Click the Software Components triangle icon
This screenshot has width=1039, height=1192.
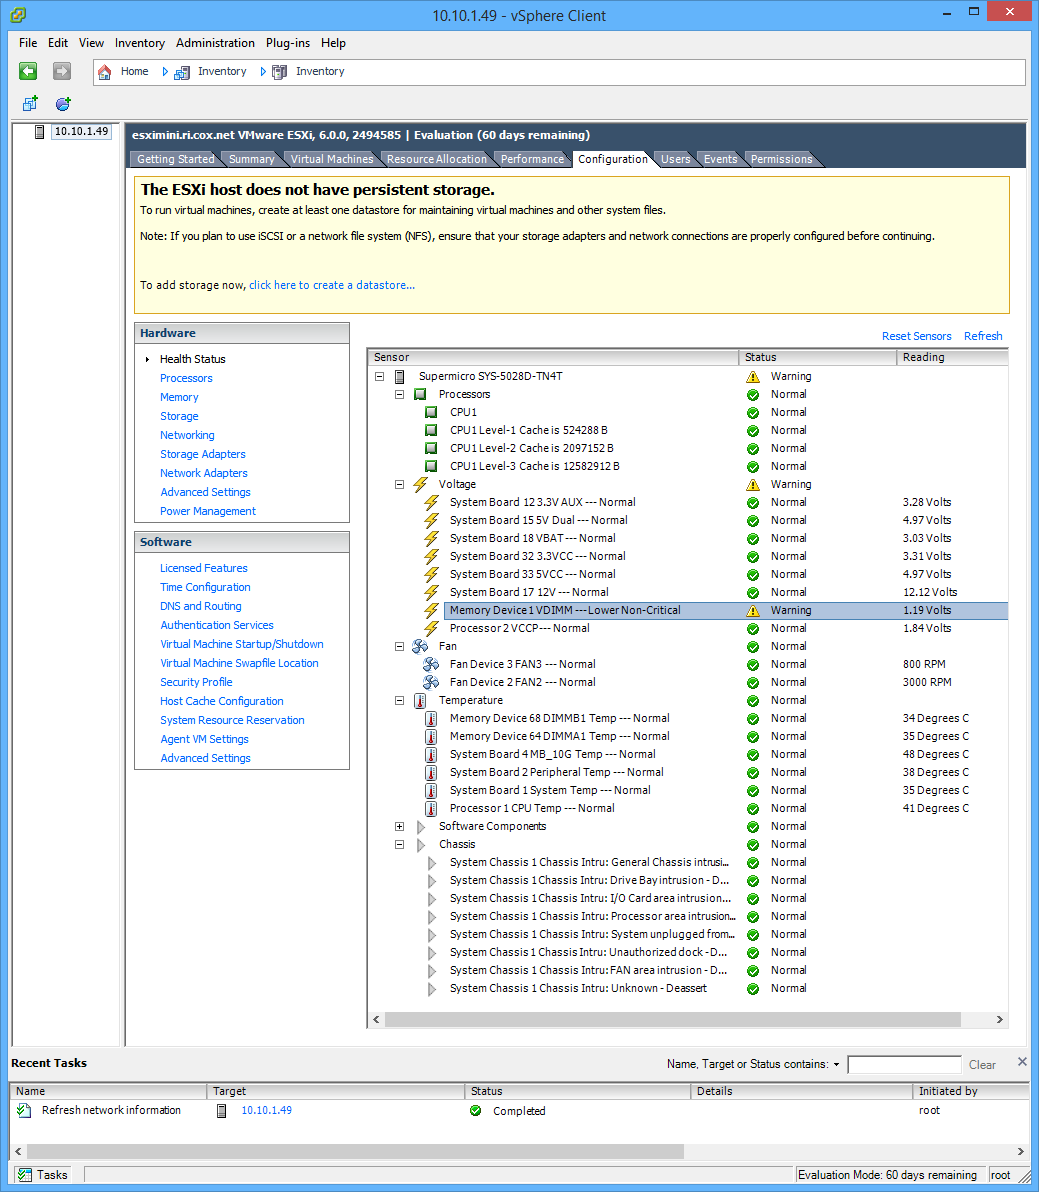tap(421, 826)
